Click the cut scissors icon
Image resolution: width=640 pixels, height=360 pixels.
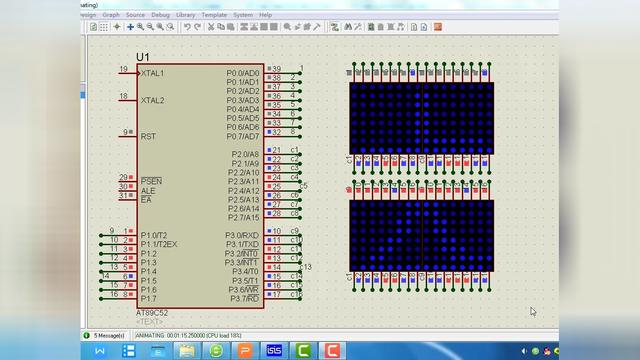[x=211, y=27]
